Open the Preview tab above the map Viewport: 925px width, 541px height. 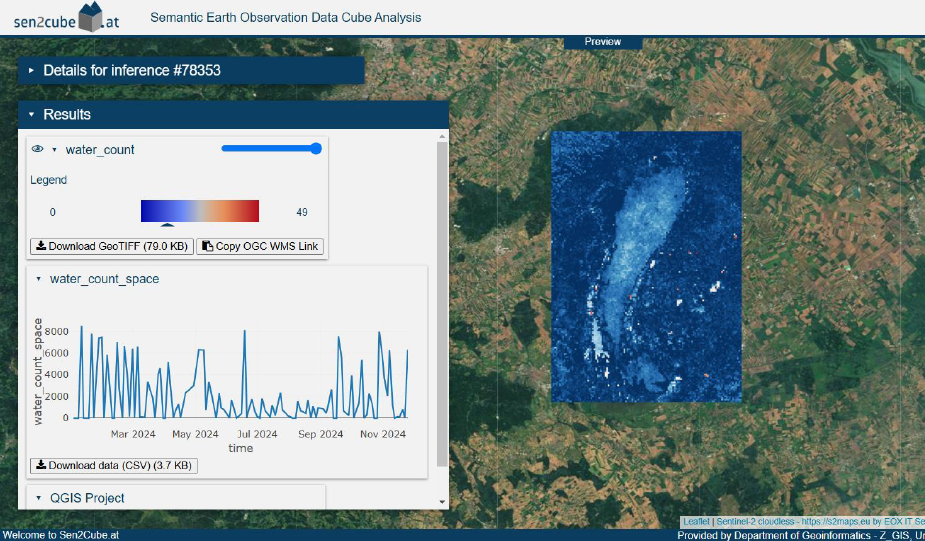click(603, 42)
